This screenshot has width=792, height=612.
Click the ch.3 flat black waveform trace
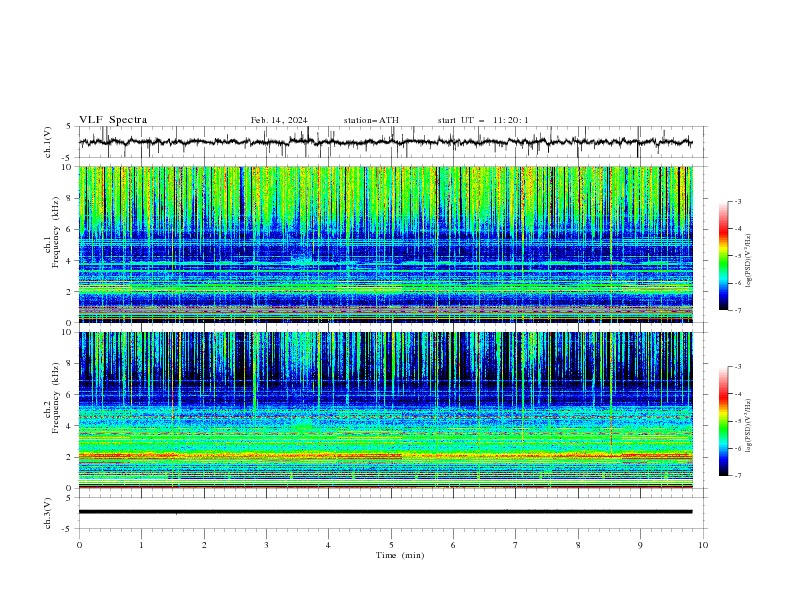pos(385,512)
